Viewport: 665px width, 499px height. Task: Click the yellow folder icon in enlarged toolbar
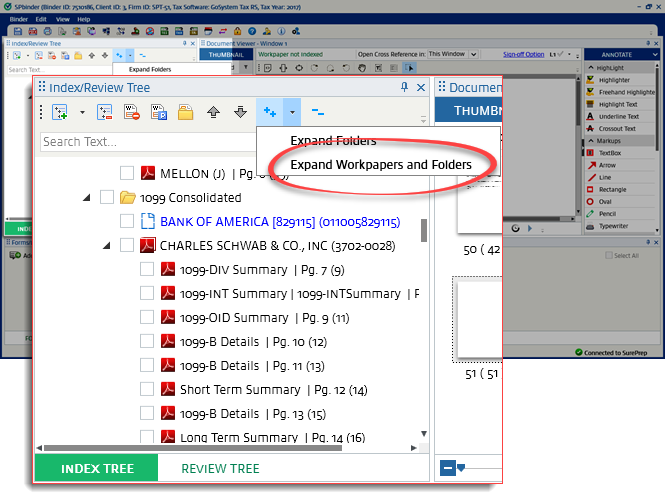pyautogui.click(x=185, y=112)
